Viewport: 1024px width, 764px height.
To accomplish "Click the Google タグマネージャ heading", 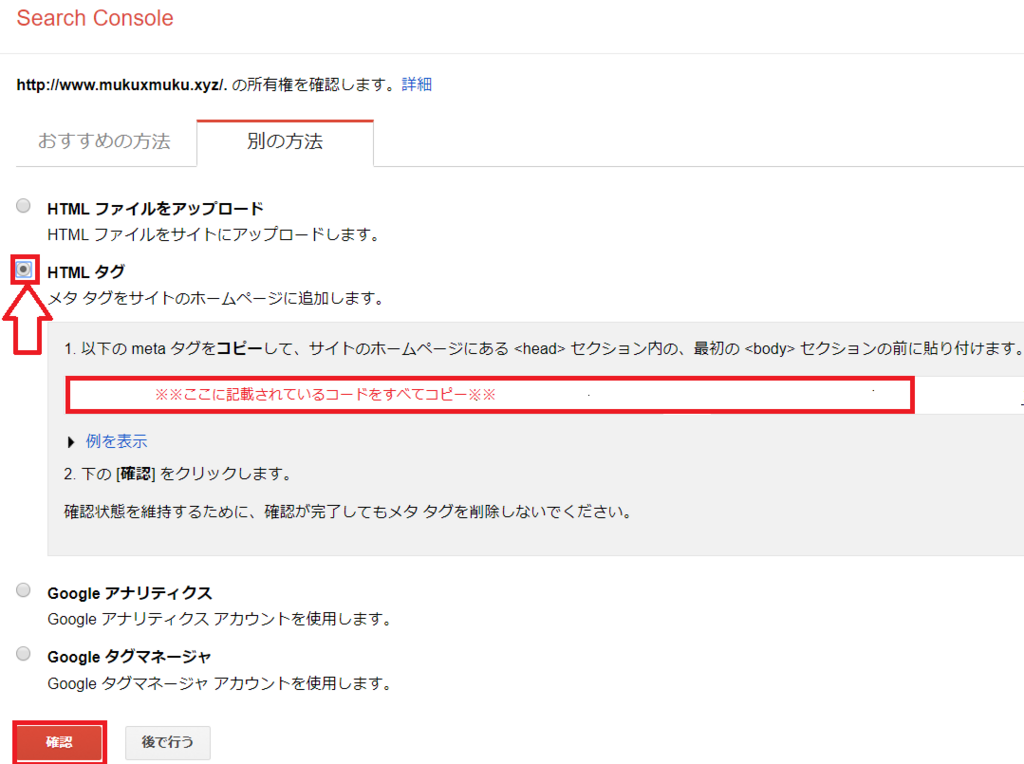I will tap(129, 656).
